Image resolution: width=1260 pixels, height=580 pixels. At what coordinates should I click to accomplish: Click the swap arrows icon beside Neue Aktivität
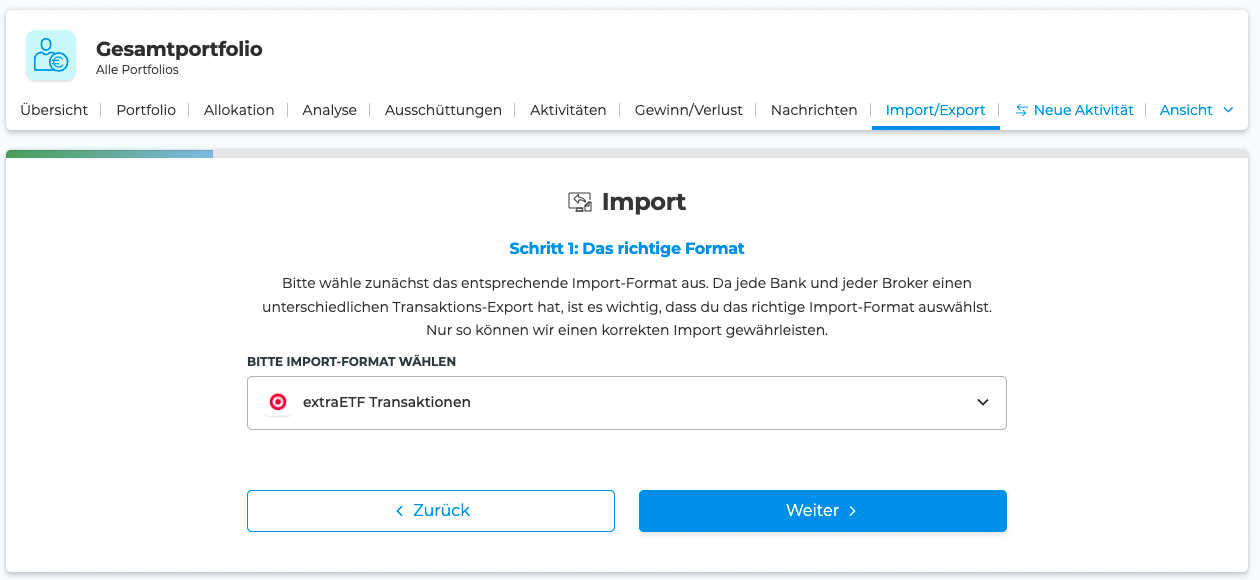pos(1021,110)
